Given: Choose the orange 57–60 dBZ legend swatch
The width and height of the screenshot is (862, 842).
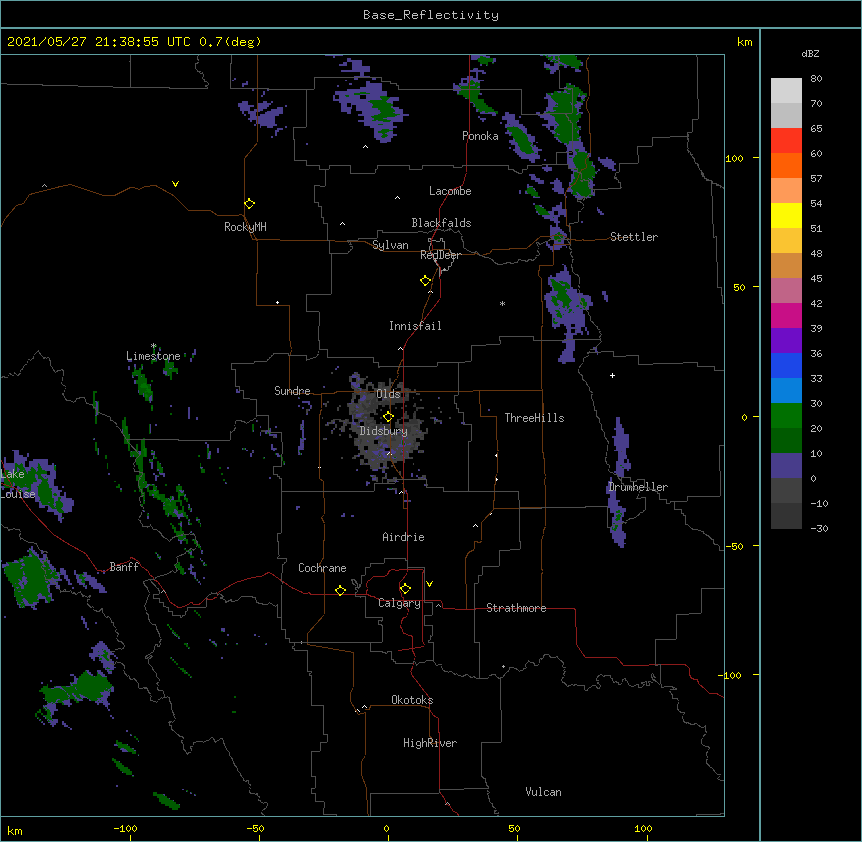Looking at the screenshot, I should click(786, 165).
